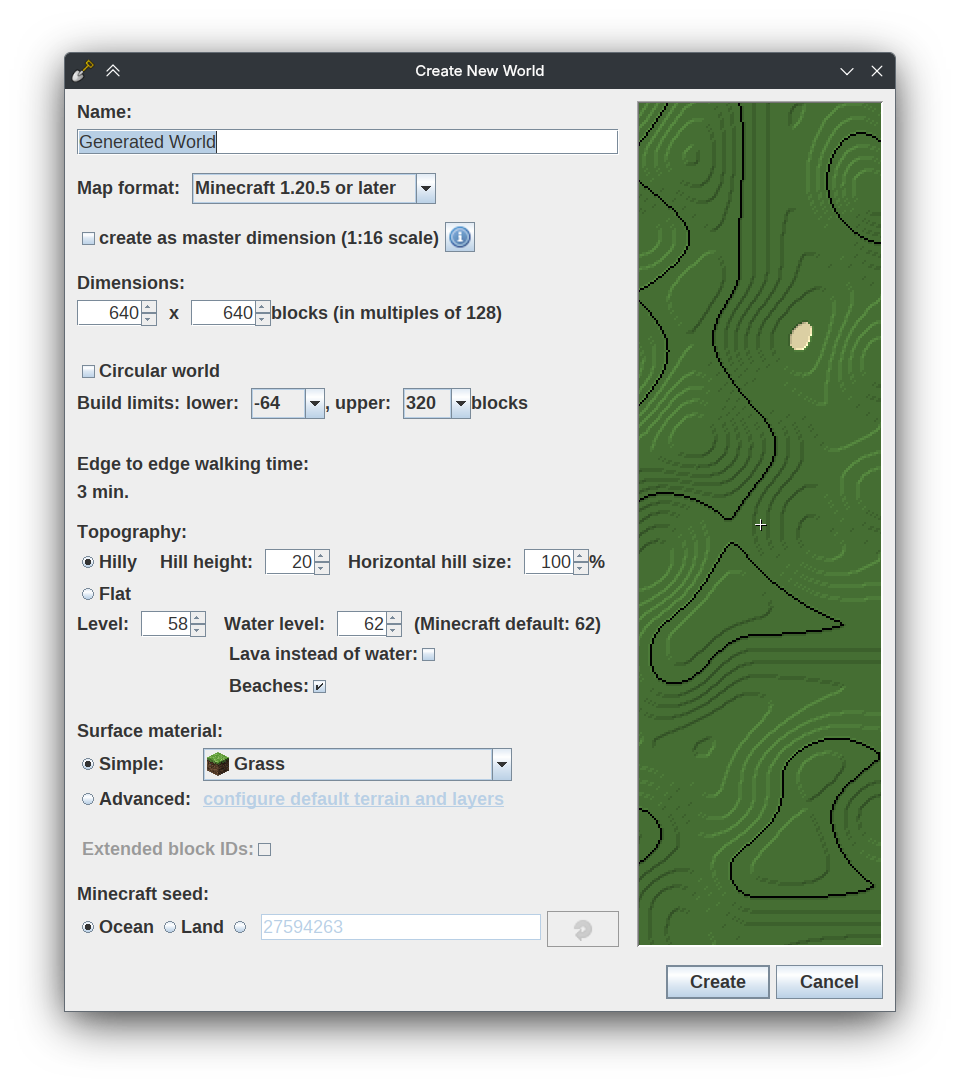The height and width of the screenshot is (1088, 960).
Task: Increase Hill height with up arrow
Action: tap(321, 556)
